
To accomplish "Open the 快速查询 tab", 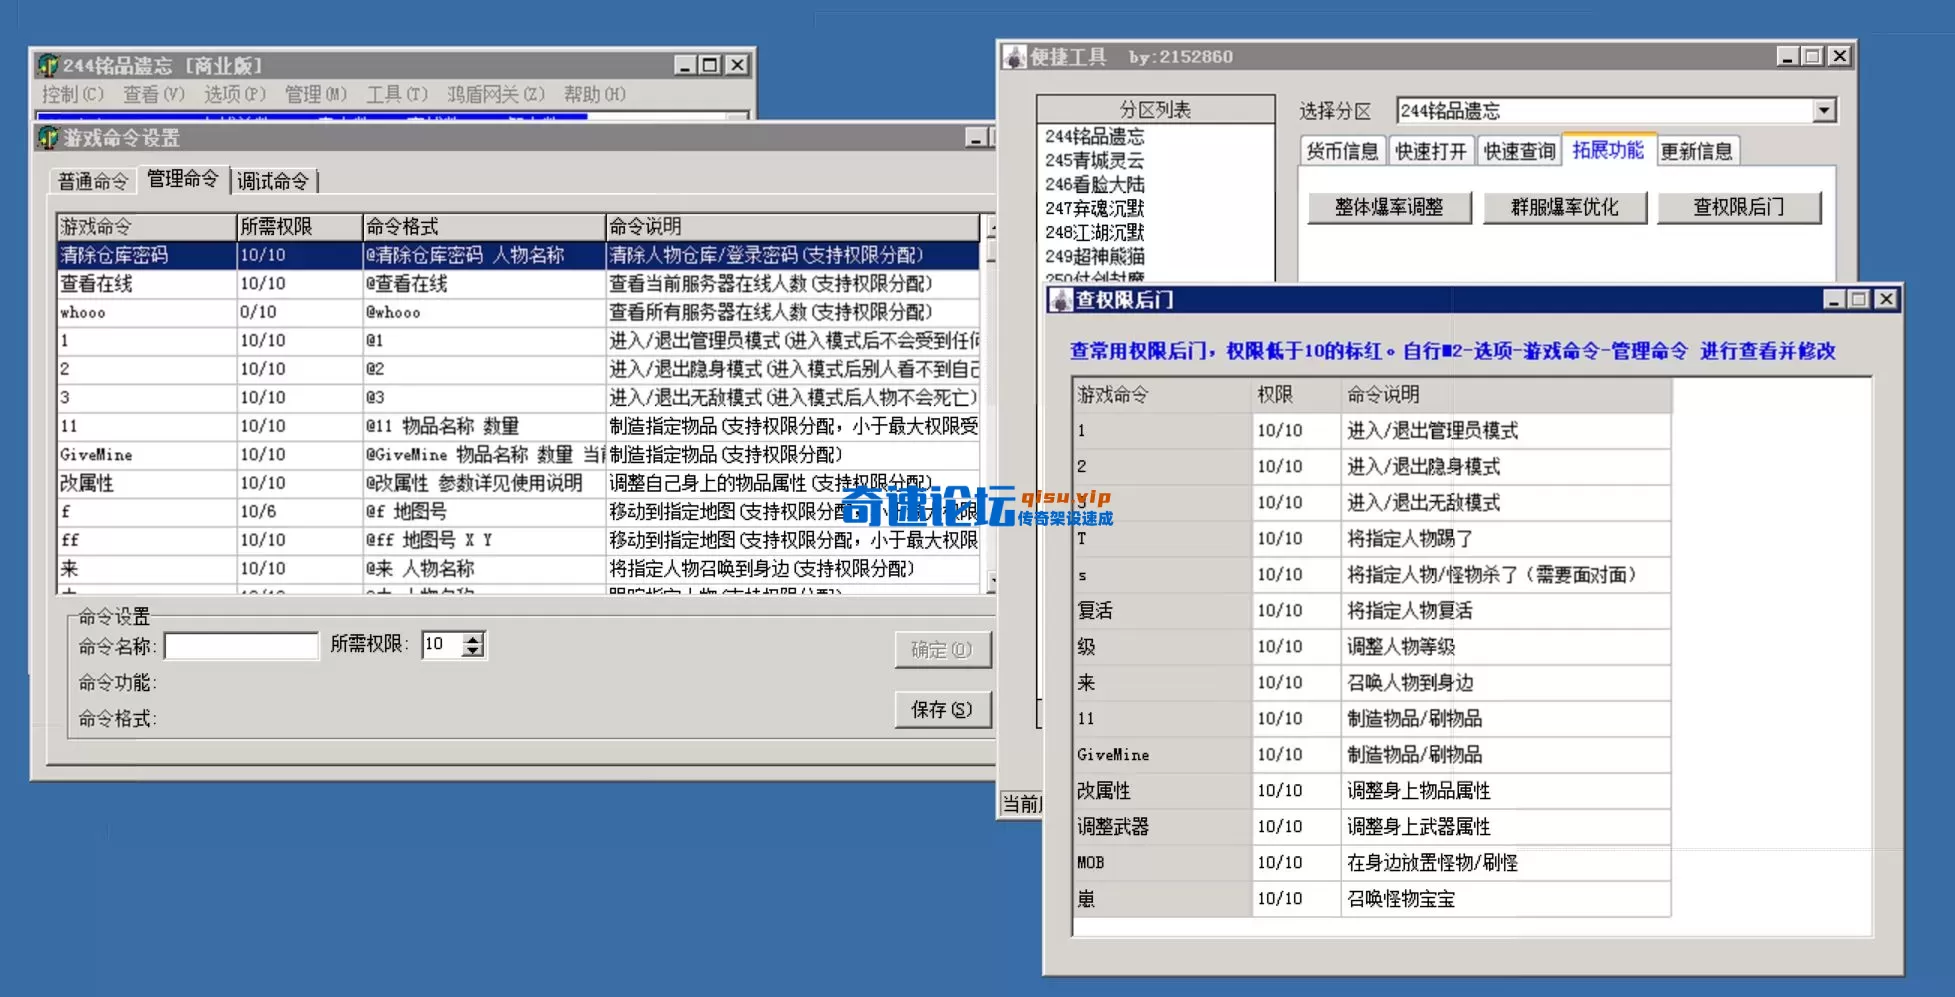I will pyautogui.click(x=1518, y=150).
